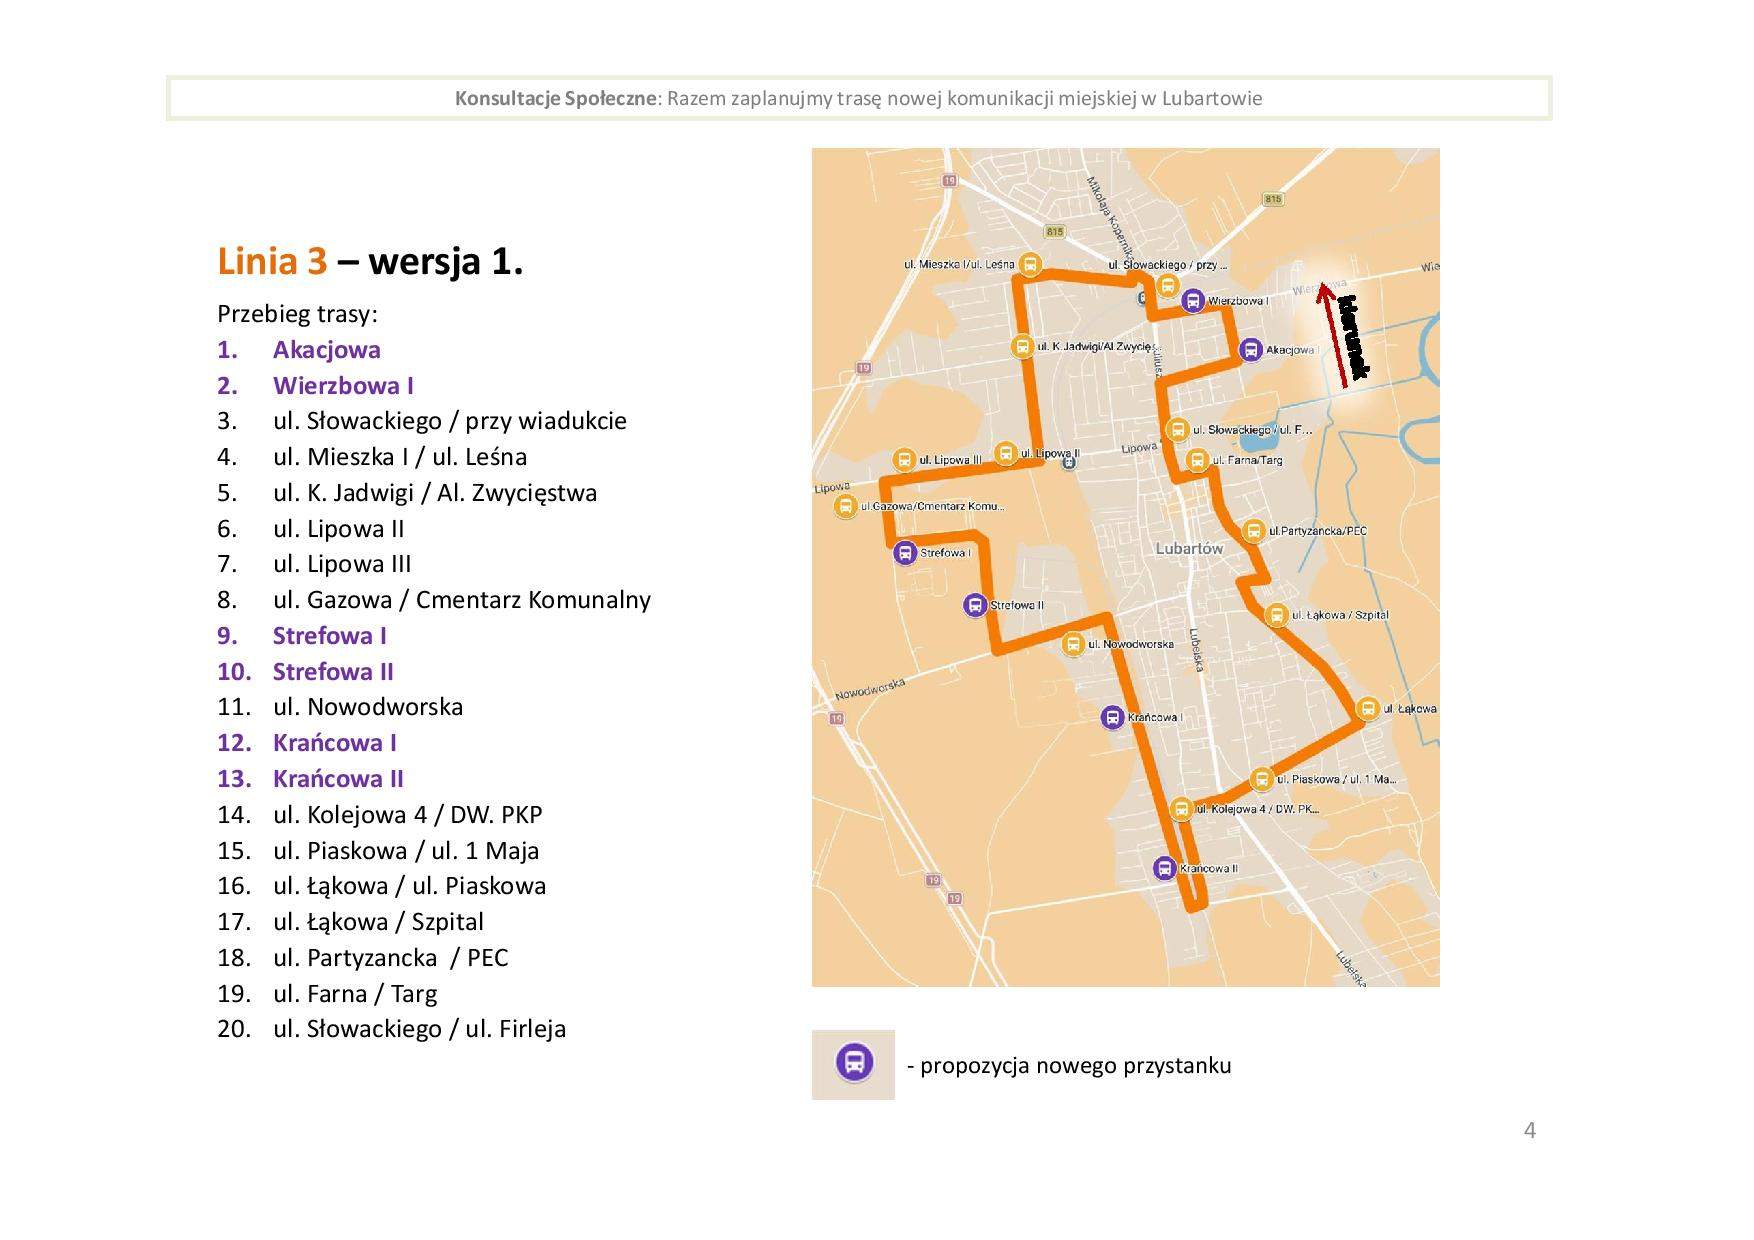Click list item 6 'ul. Lipowa II'
1754x1240 pixels.
click(311, 529)
